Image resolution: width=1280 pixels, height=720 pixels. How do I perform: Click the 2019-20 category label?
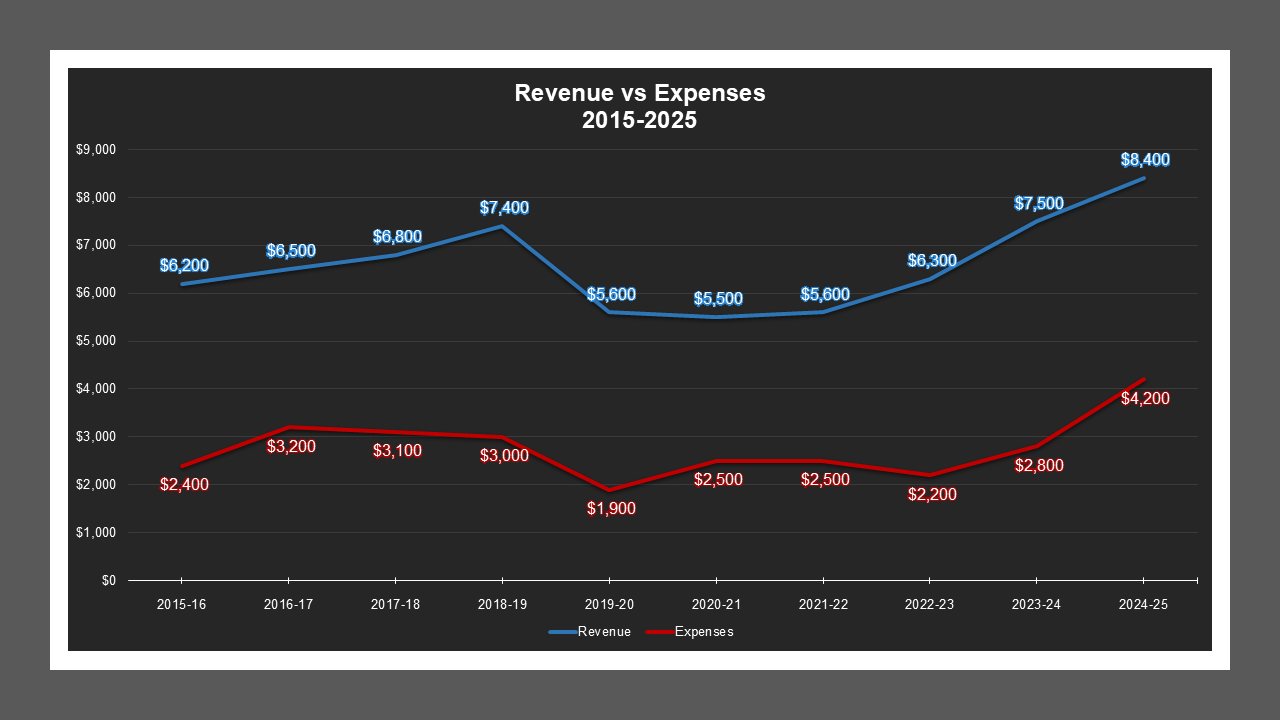[609, 604]
